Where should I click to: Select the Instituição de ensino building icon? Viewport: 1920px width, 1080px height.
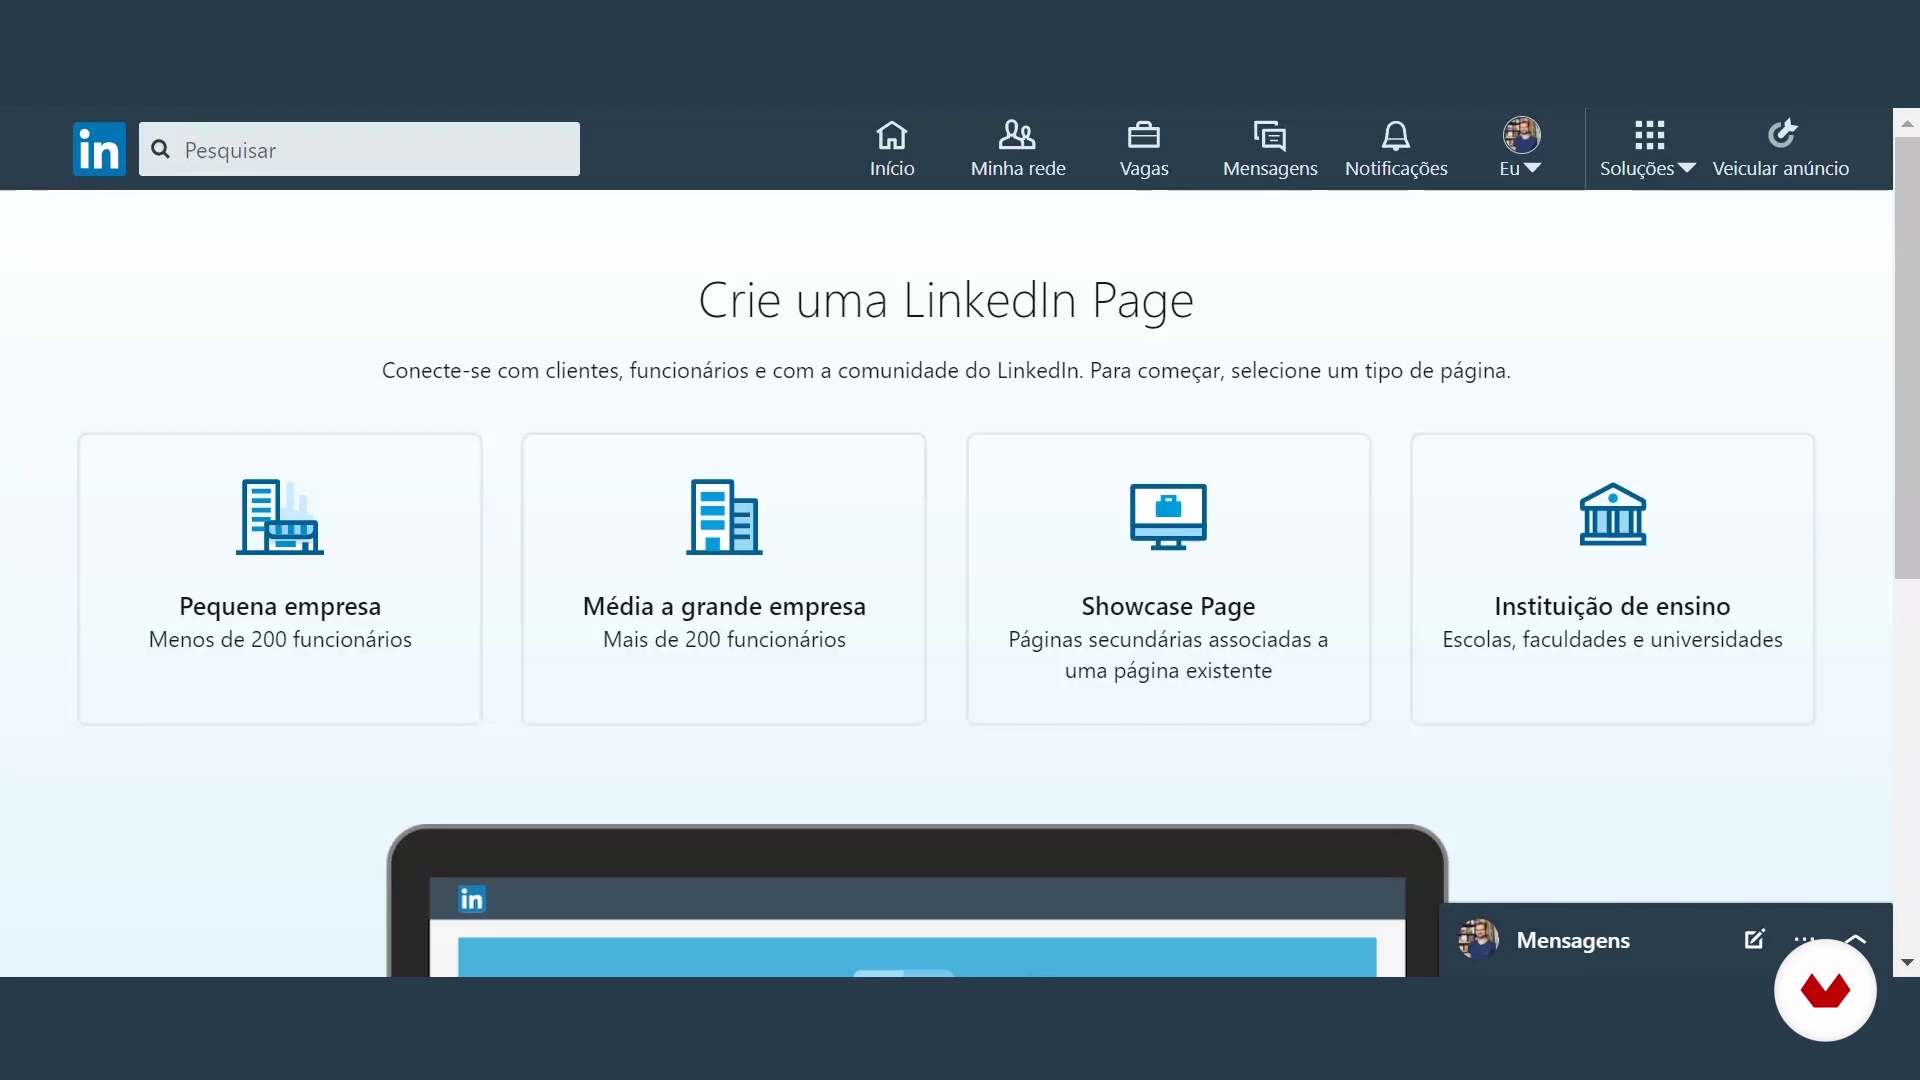pos(1612,515)
